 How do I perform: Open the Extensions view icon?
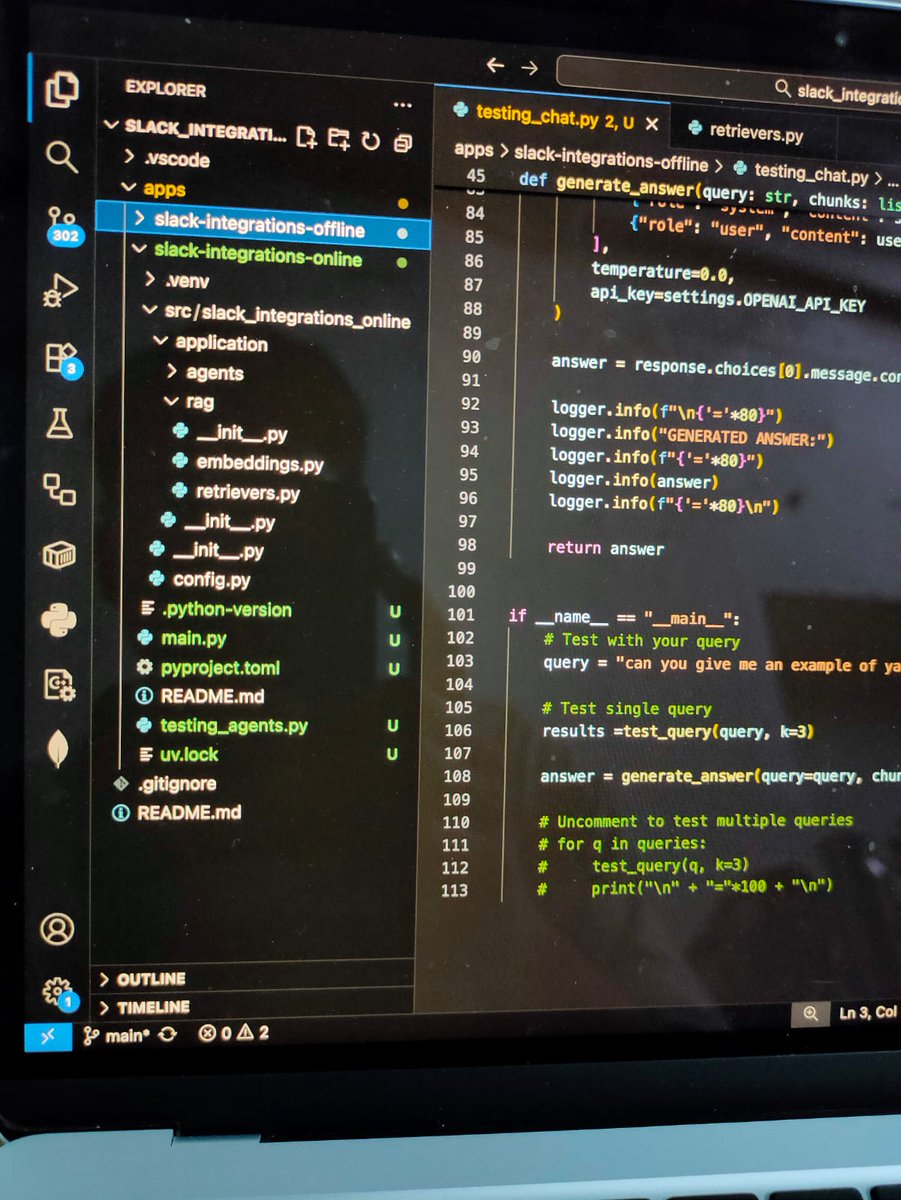point(62,359)
